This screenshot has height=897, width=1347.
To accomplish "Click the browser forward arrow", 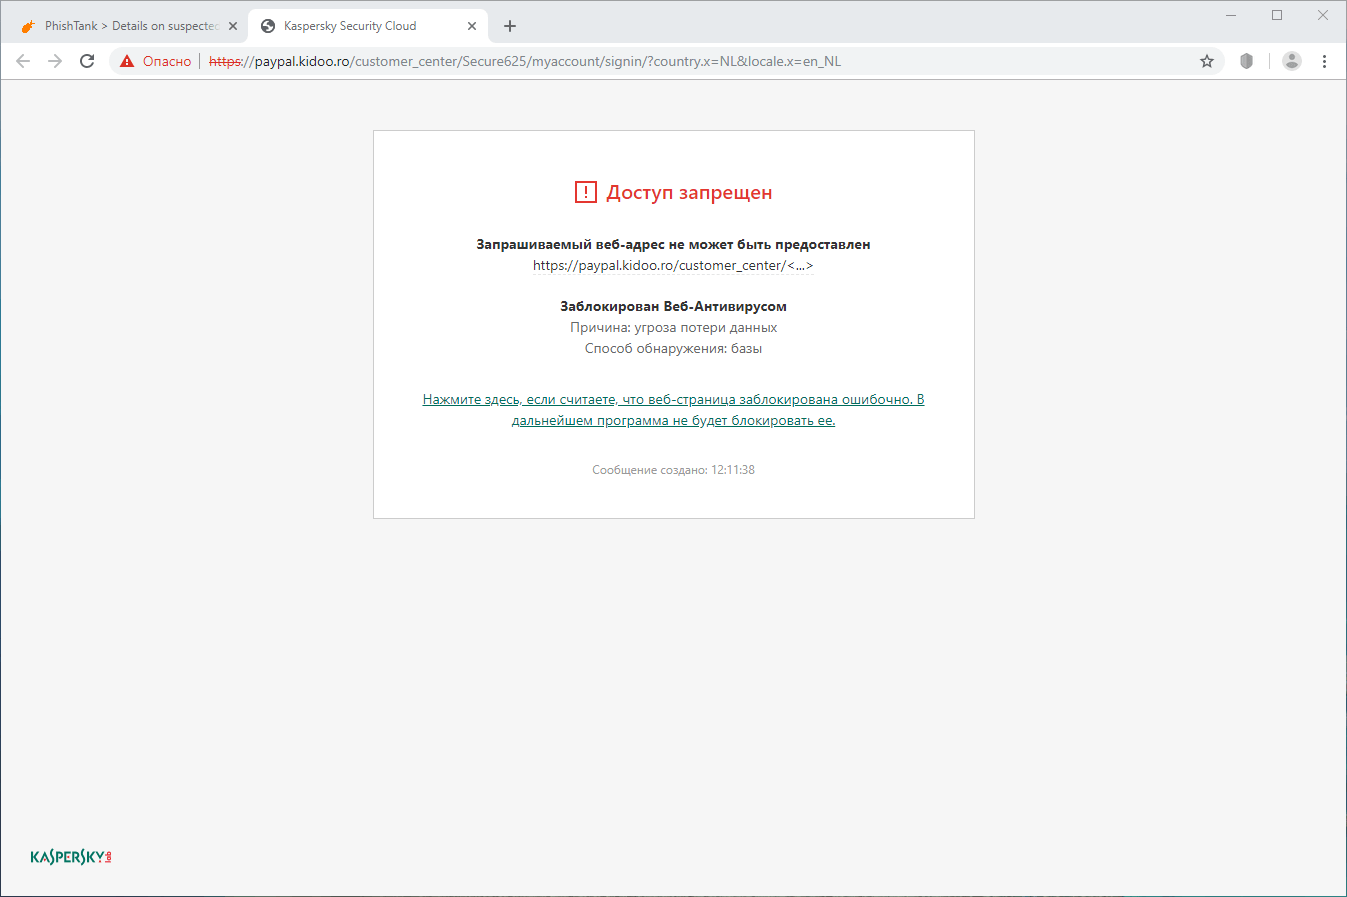I will tap(55, 61).
